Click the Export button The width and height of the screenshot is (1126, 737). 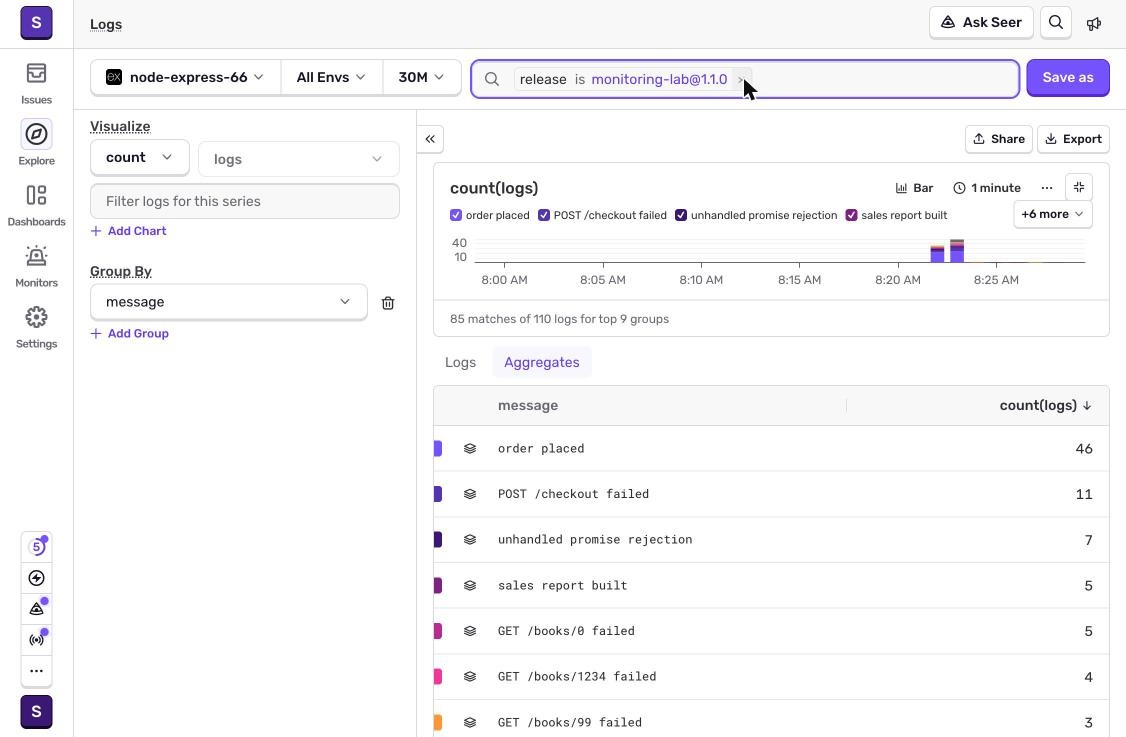click(x=1073, y=139)
